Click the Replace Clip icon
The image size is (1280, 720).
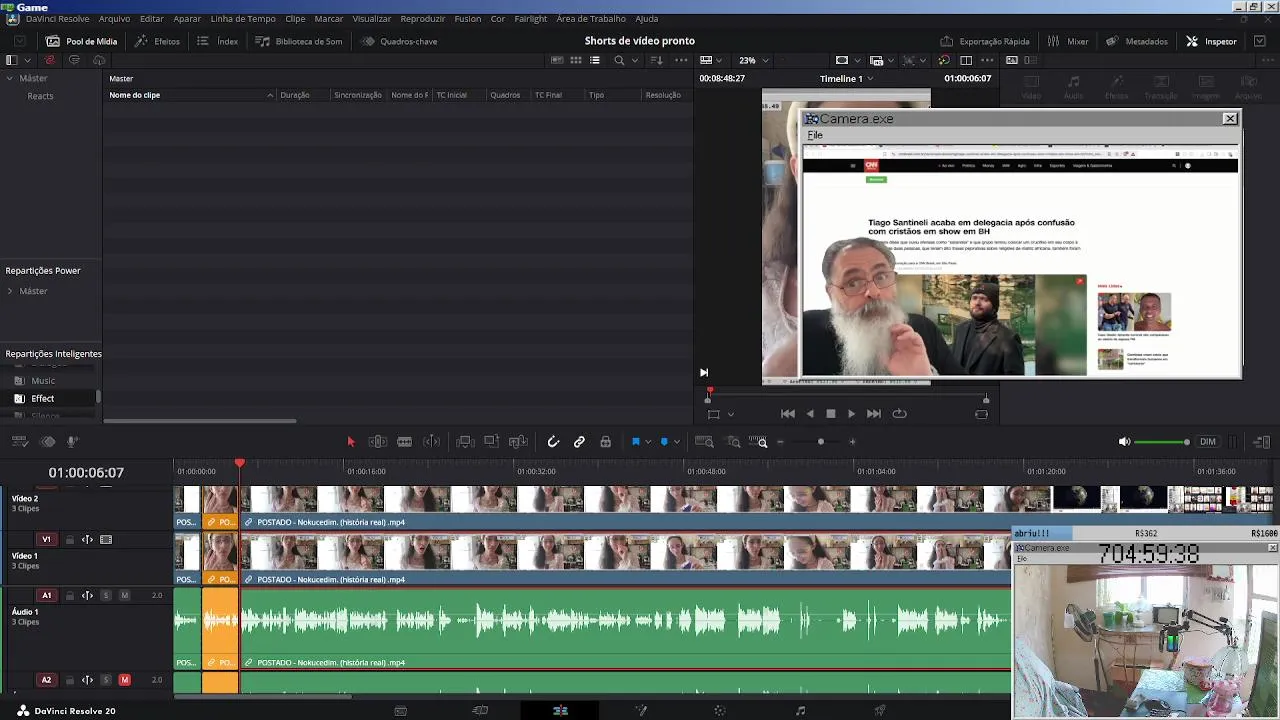(x=518, y=441)
